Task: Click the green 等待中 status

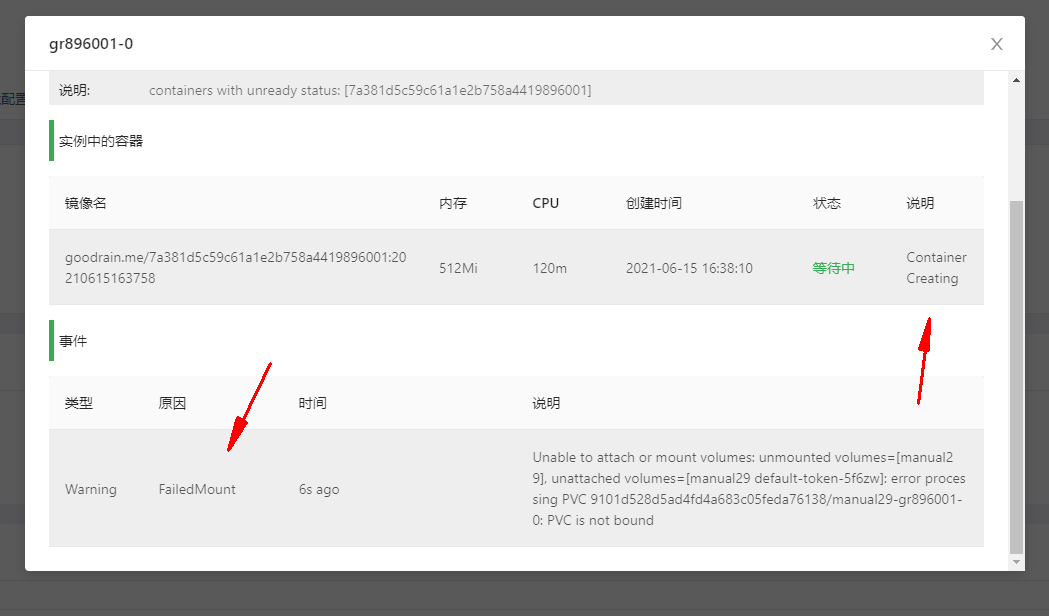Action: [x=834, y=268]
